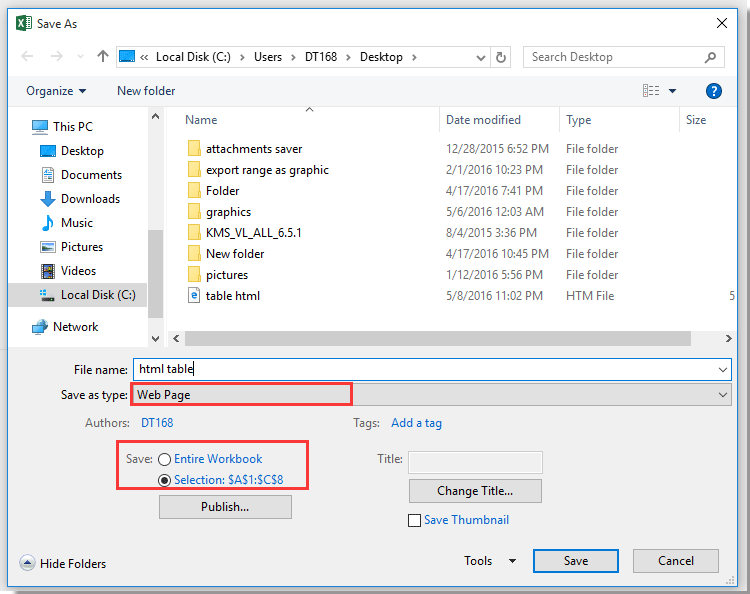This screenshot has width=750, height=594.
Task: Click the Change Title... button
Action: tap(475, 491)
